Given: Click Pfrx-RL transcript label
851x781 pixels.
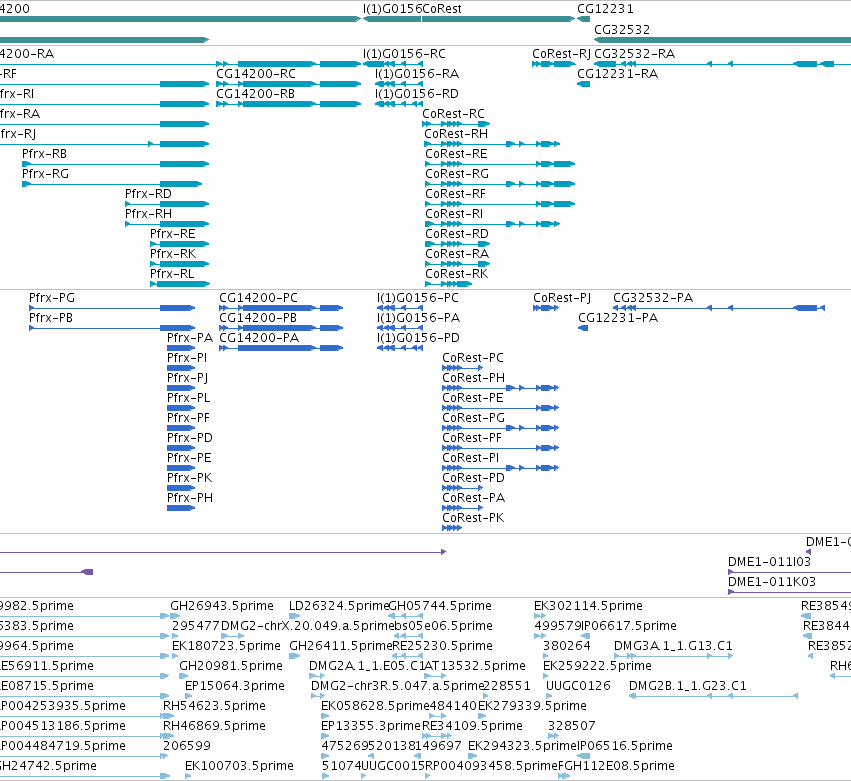Looking at the screenshot, I should [x=172, y=274].
